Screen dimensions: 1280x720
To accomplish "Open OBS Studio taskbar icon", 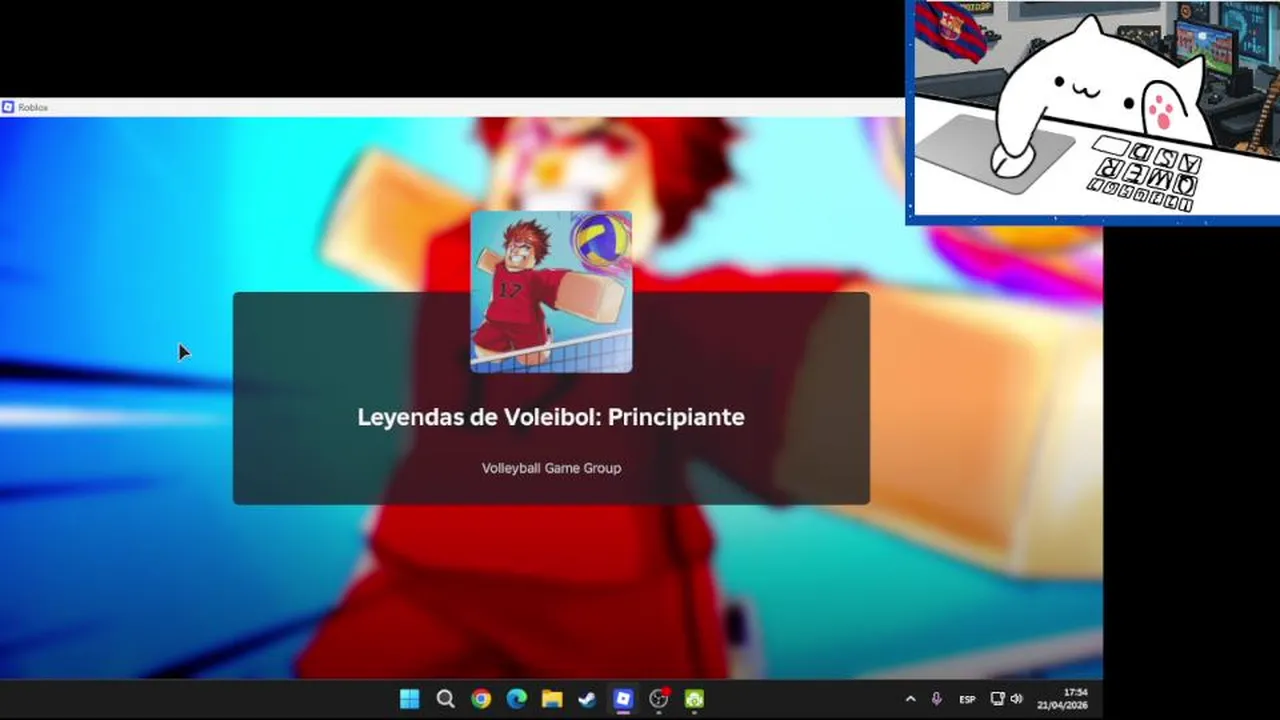I will coord(658,699).
